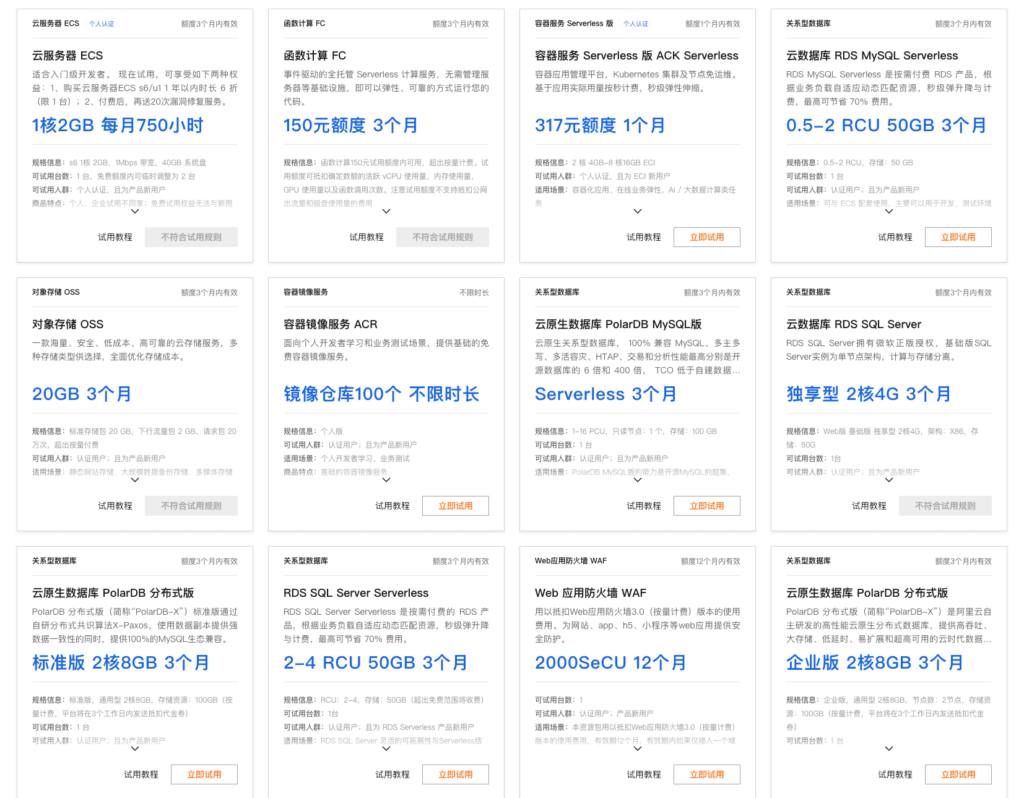Viewport: 1024px width, 798px height.
Task: Try PolarDB MySQL版 with 立即试用
Action: click(x=707, y=505)
